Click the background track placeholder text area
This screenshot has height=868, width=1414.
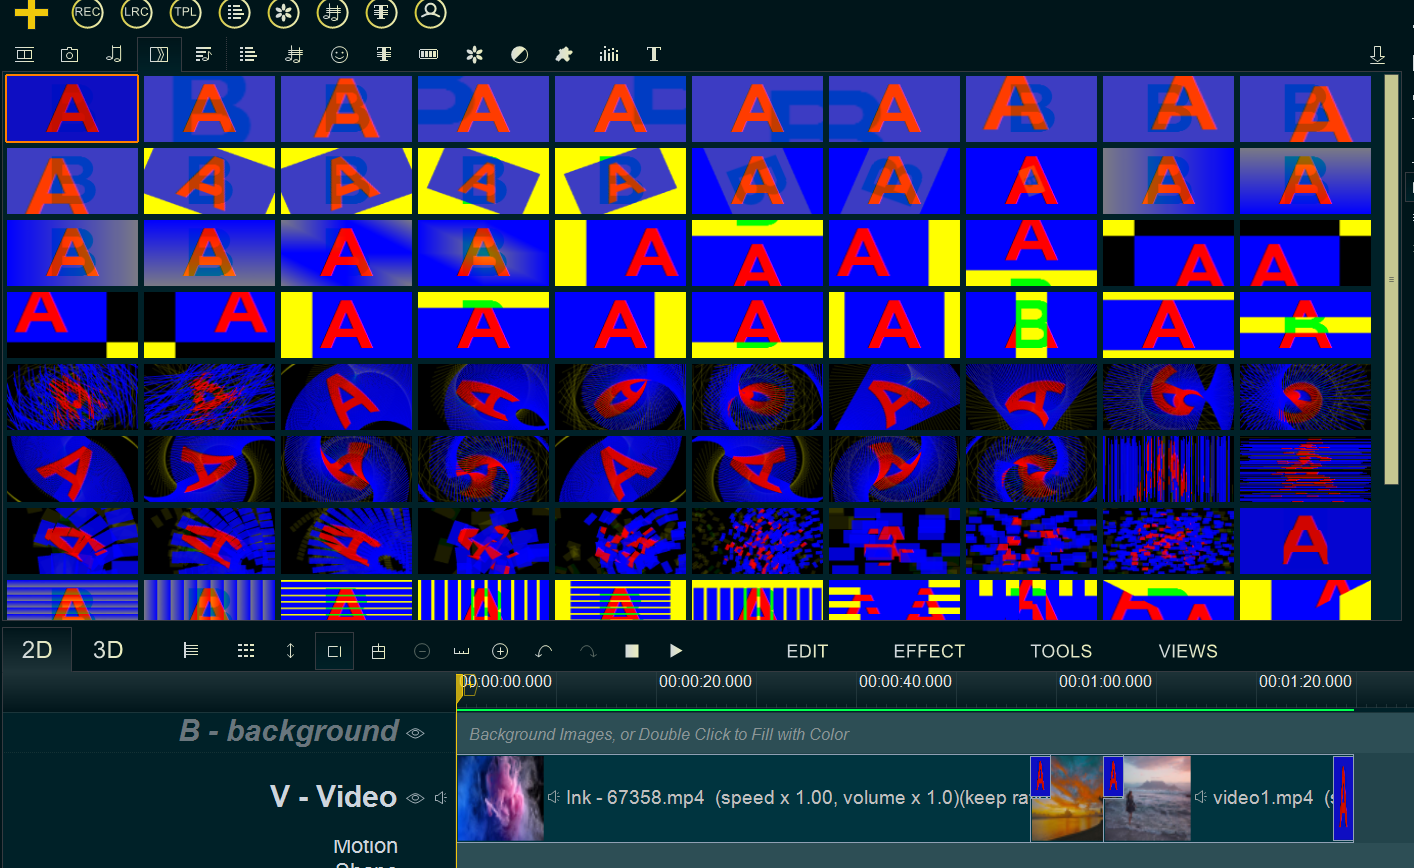(659, 734)
